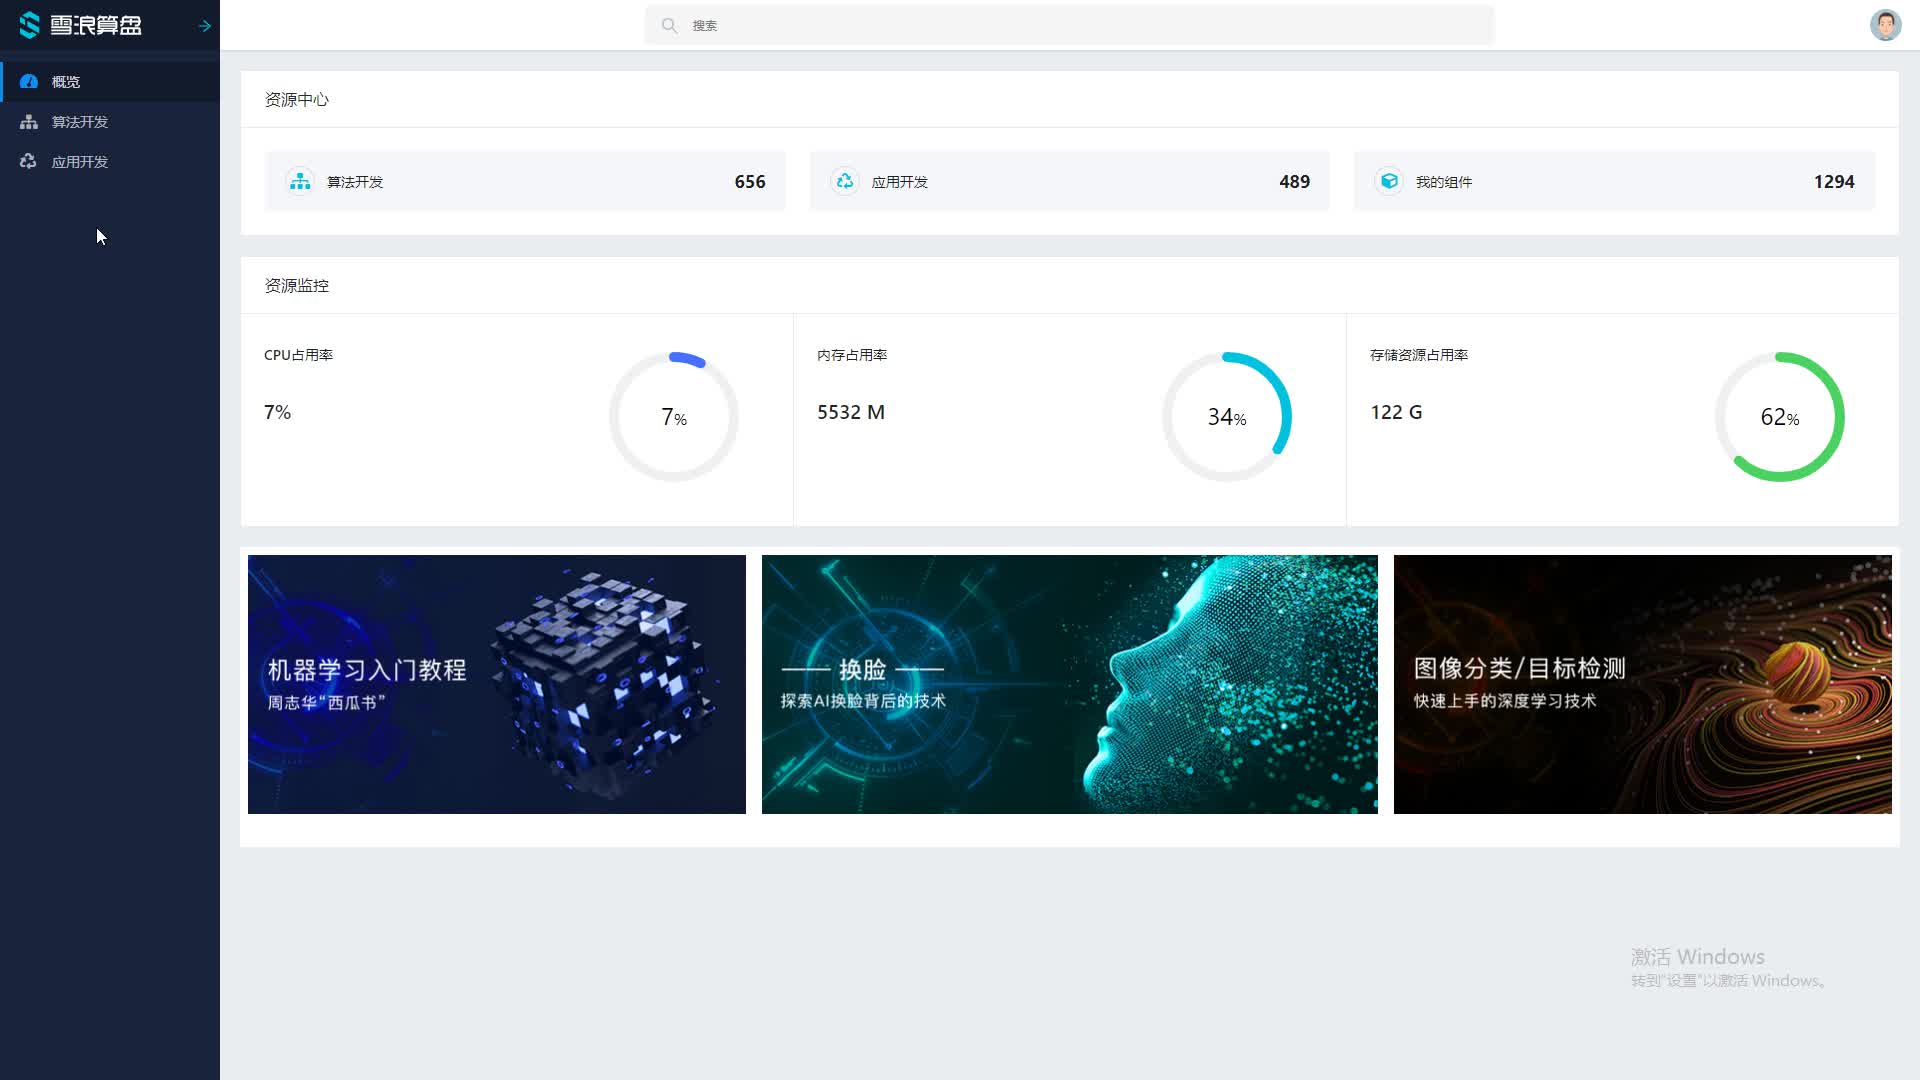The height and width of the screenshot is (1080, 1920).
Task: Click the 算法开发 resource card icon
Action: [x=300, y=181]
